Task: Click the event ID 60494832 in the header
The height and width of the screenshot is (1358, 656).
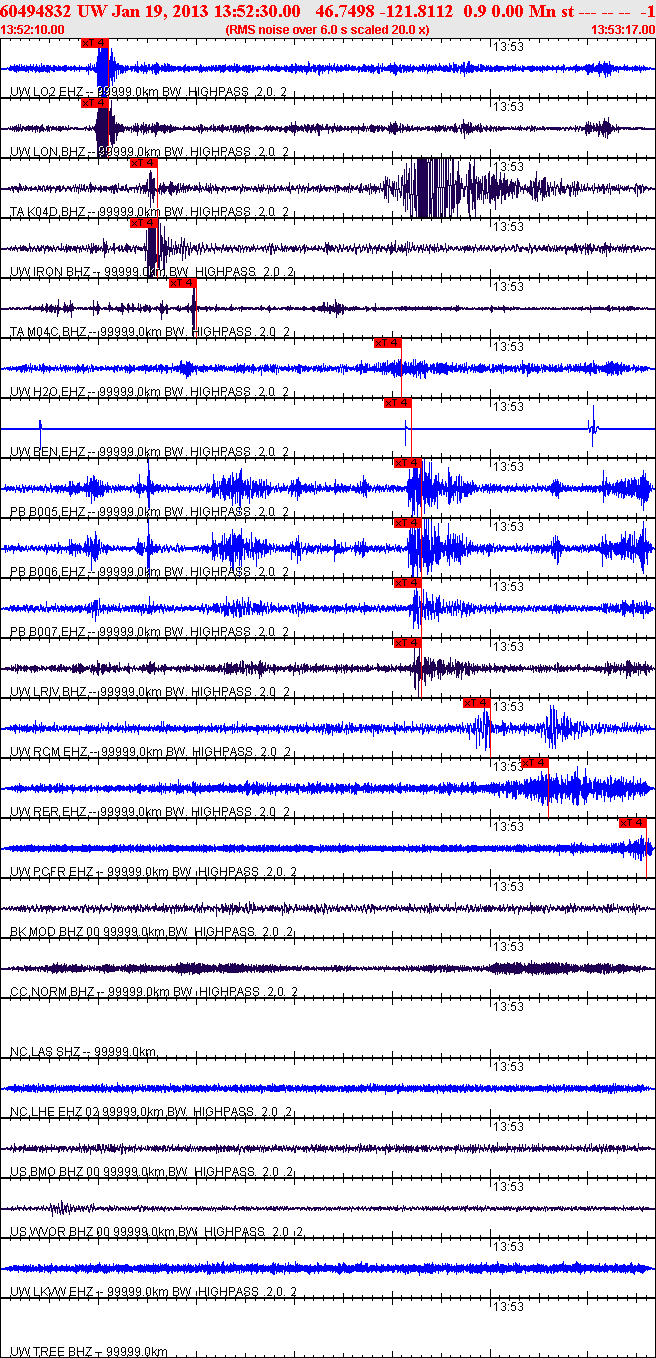Action: pyautogui.click(x=36, y=11)
